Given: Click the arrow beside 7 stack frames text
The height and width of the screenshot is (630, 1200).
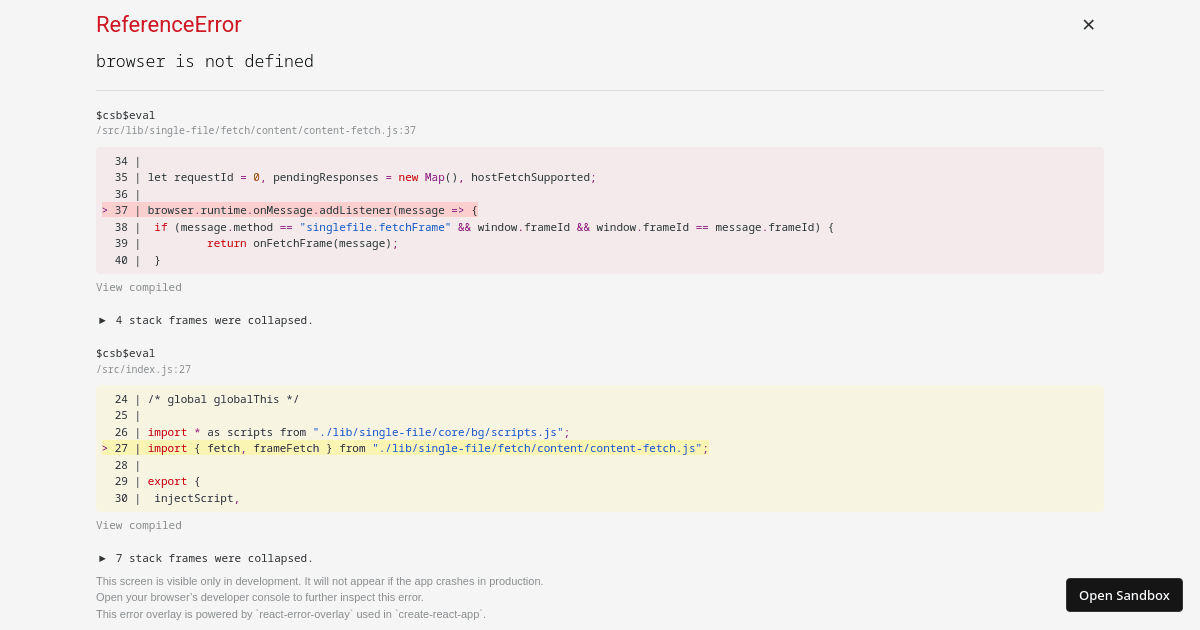Looking at the screenshot, I should point(102,558).
